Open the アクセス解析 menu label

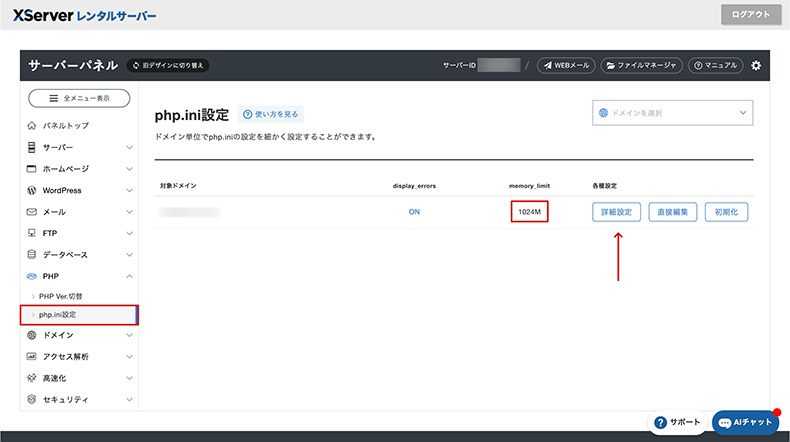tap(65, 357)
